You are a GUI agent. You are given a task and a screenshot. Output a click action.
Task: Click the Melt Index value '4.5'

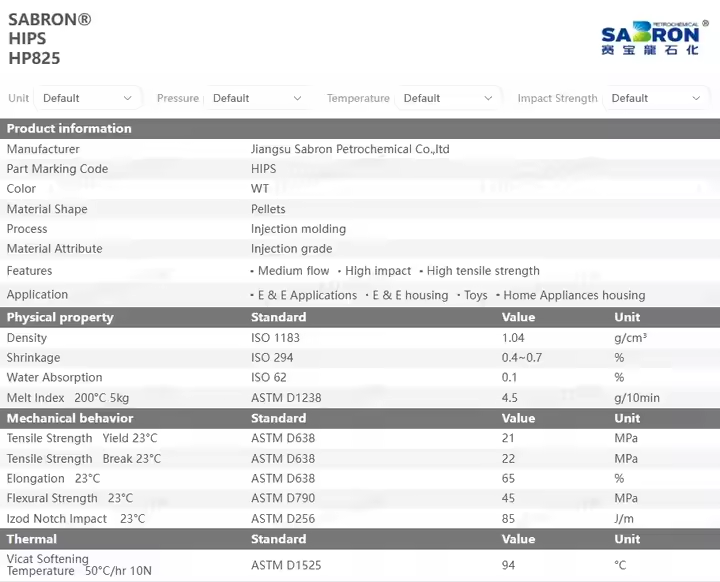point(510,398)
